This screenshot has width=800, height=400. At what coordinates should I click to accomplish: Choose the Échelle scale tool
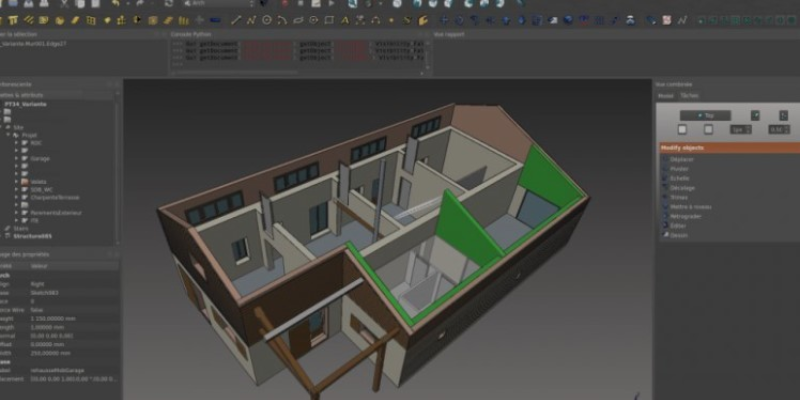[x=679, y=178]
